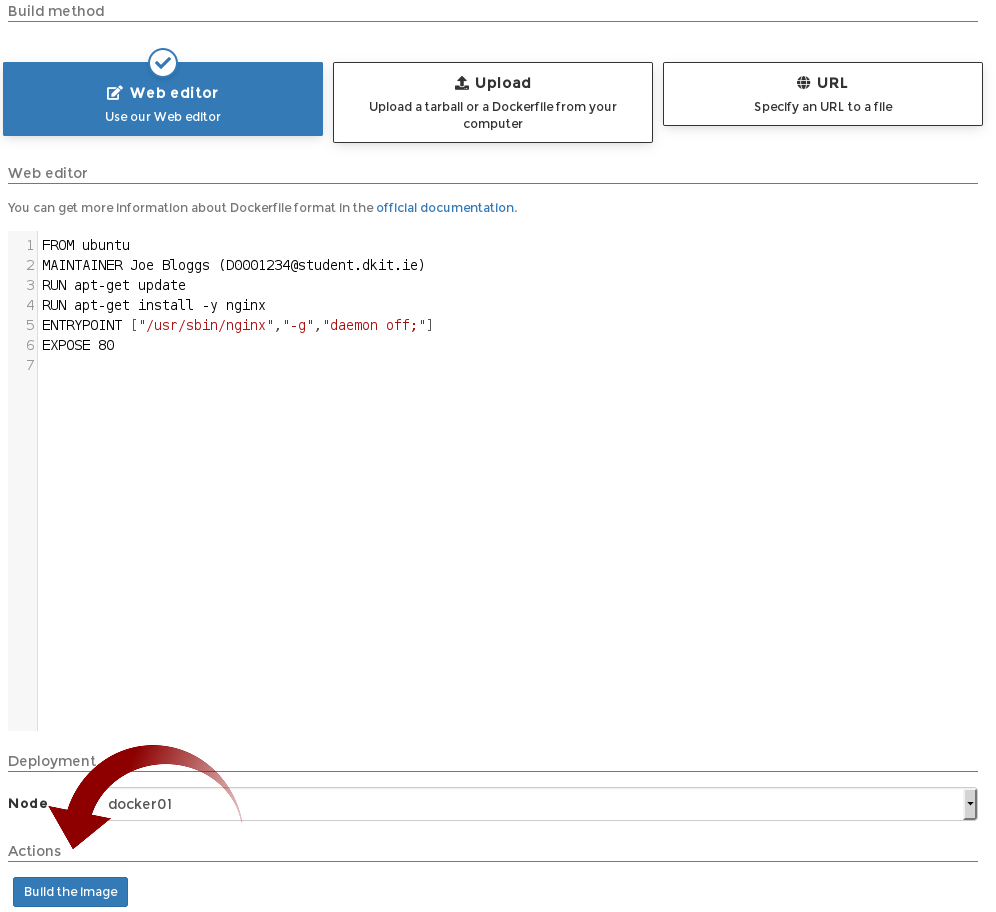The width and height of the screenshot is (996, 912).
Task: Click the "/usr/sbin/nginx" string
Action: coord(206,325)
